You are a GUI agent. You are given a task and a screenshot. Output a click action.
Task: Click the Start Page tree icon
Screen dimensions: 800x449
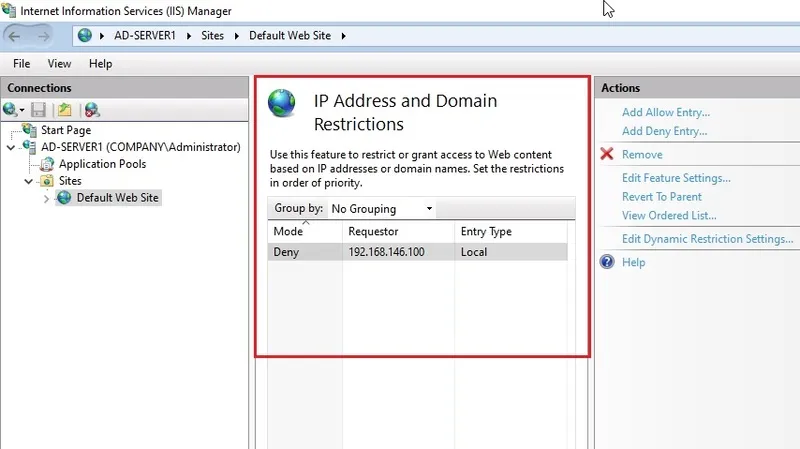(x=30, y=130)
